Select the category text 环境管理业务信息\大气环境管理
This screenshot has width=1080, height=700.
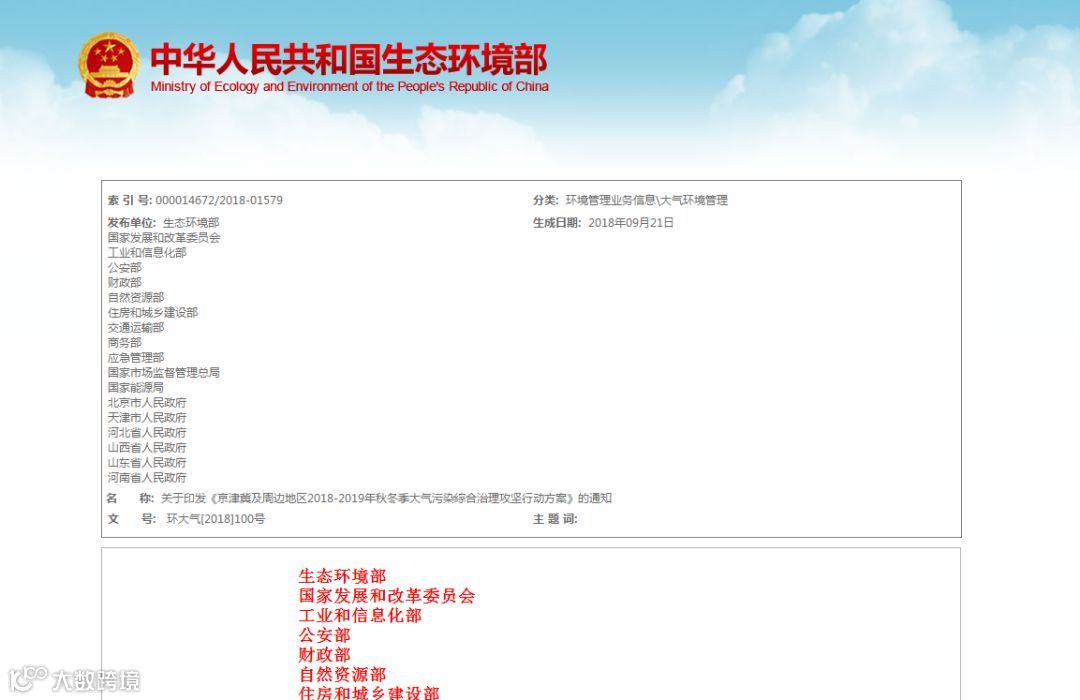coord(647,200)
